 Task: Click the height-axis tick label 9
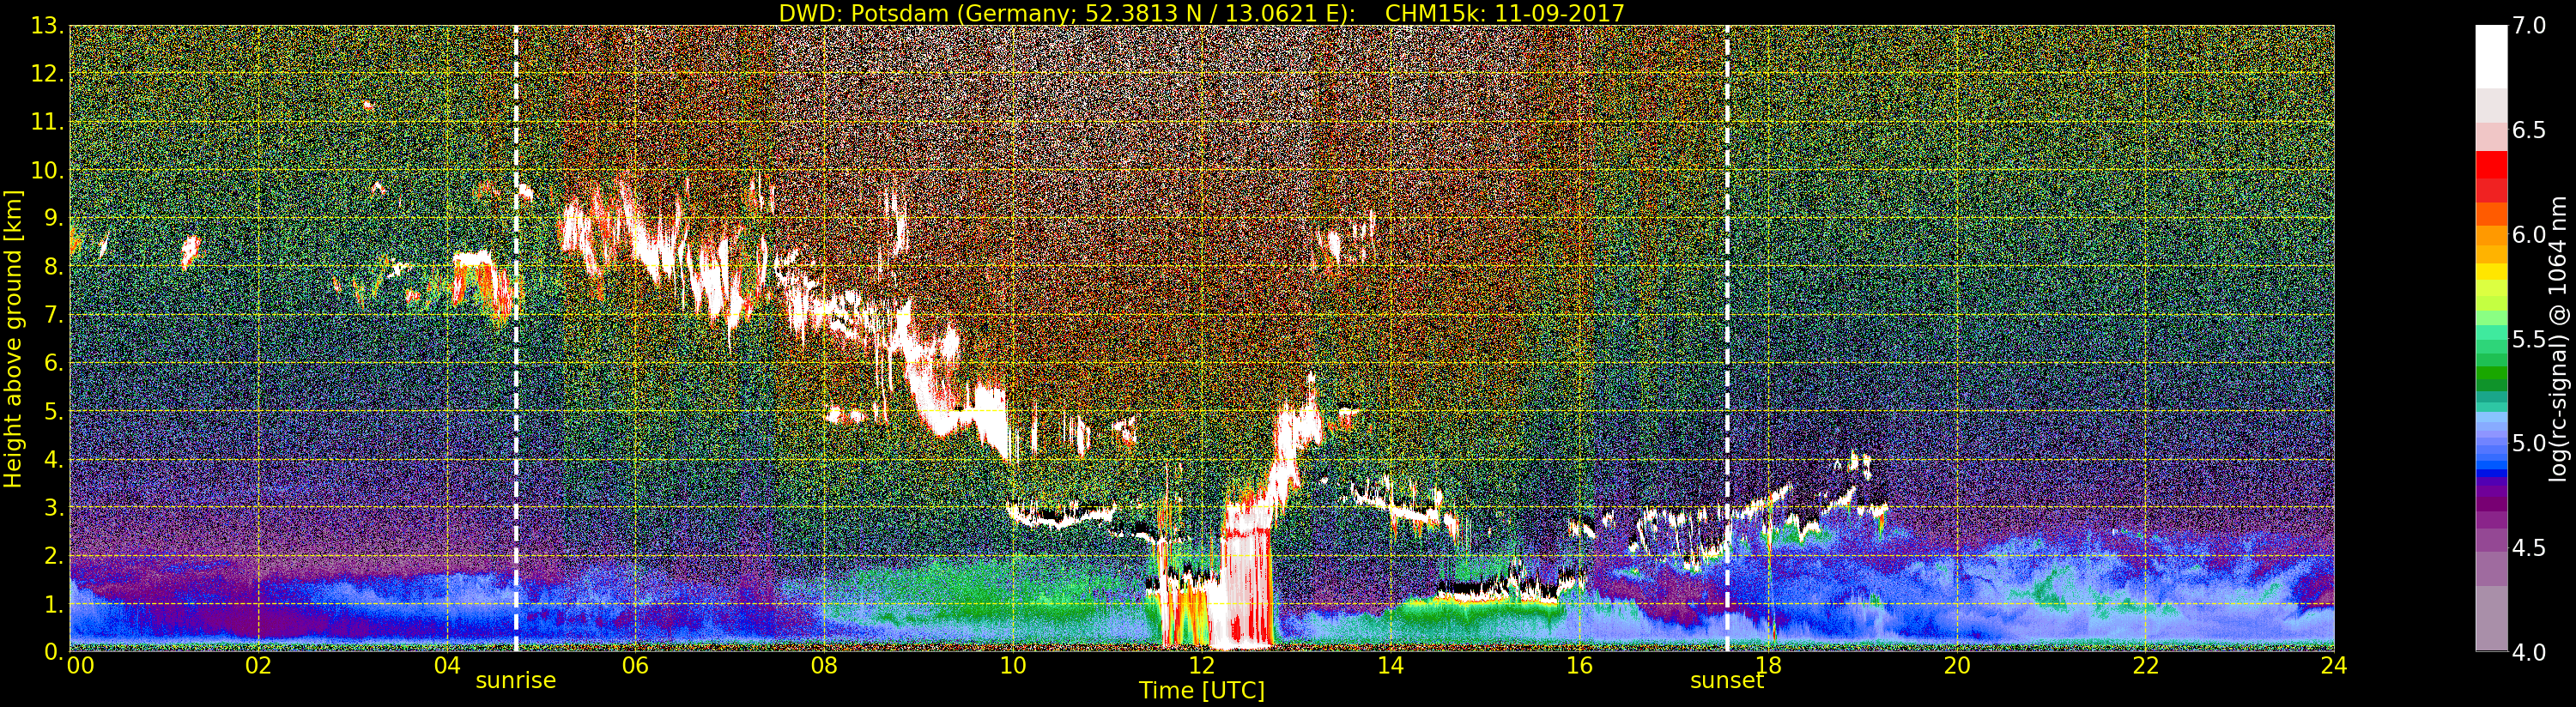[x=52, y=219]
